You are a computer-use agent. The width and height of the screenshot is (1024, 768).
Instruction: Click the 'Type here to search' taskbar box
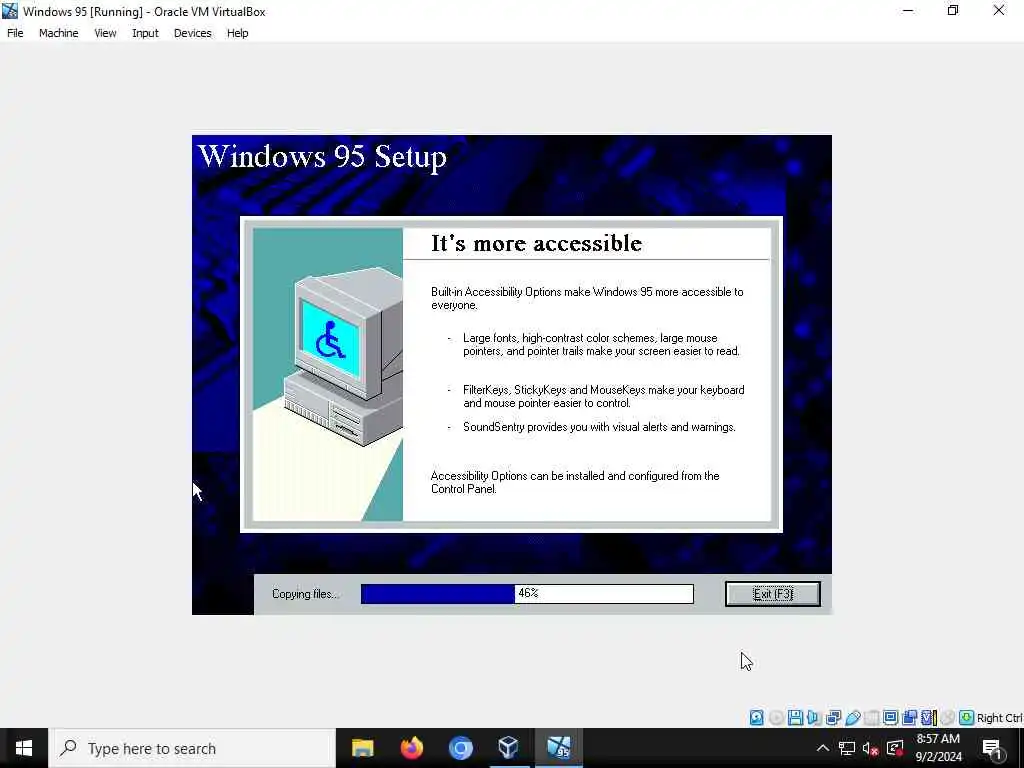pos(192,748)
